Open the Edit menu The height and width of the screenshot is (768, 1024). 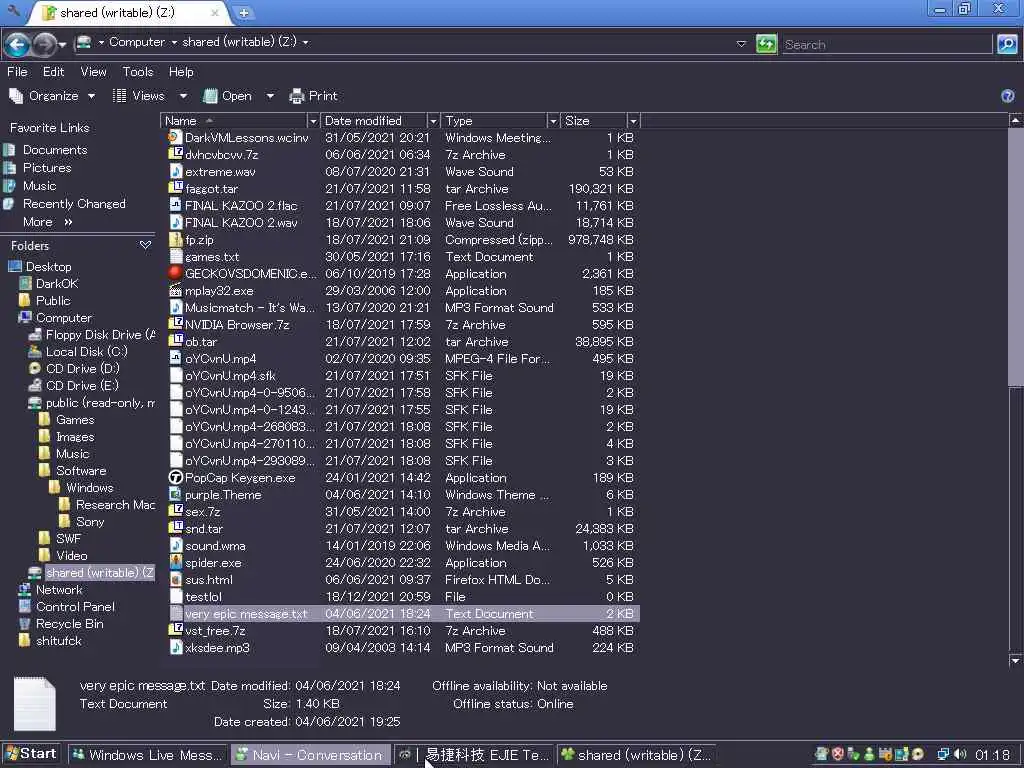coord(54,72)
